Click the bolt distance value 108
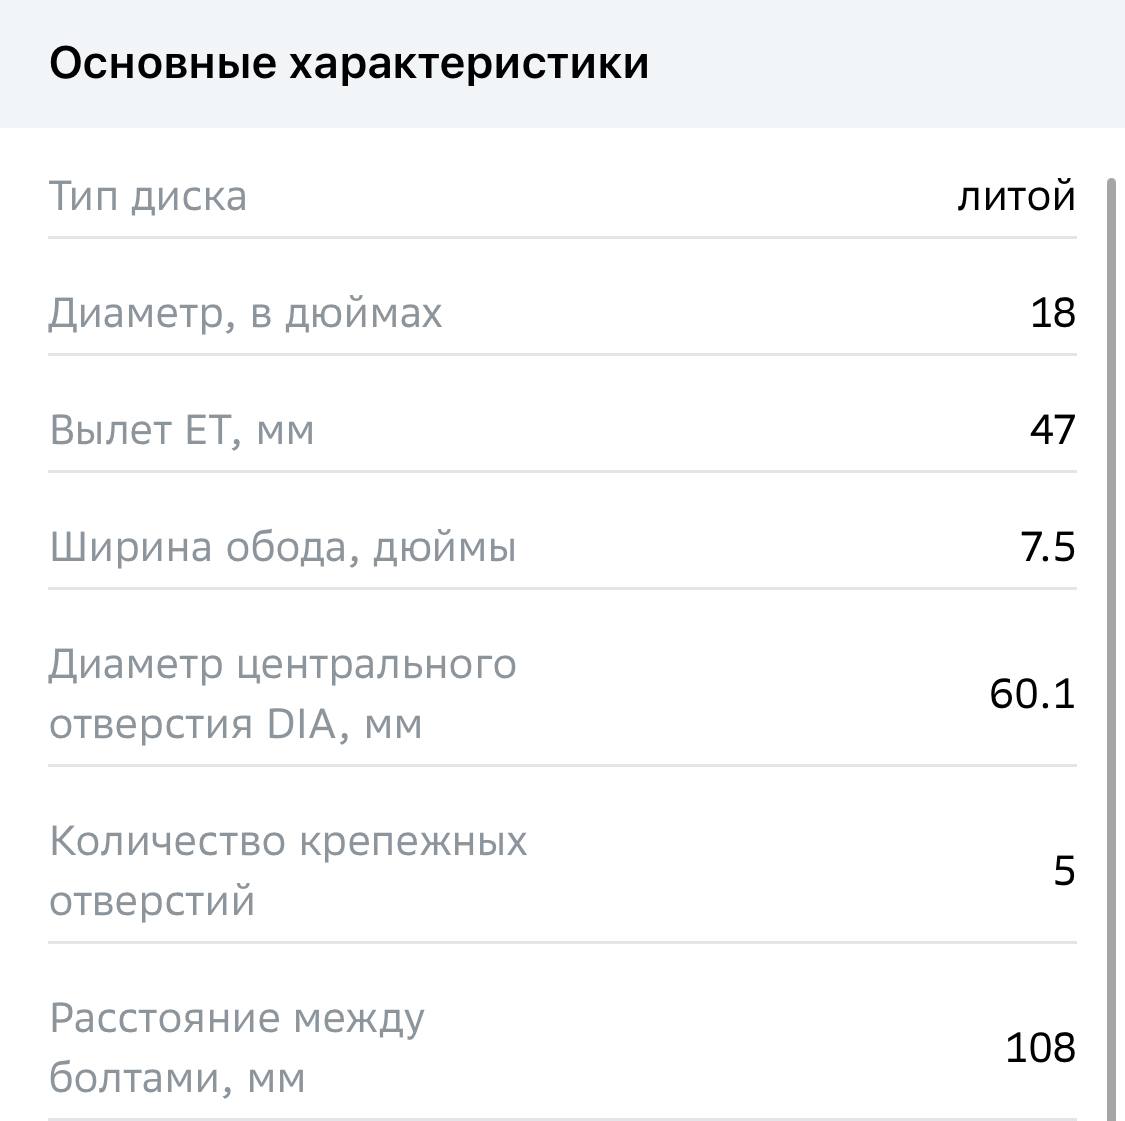The width and height of the screenshot is (1125, 1121). pos(1040,1047)
